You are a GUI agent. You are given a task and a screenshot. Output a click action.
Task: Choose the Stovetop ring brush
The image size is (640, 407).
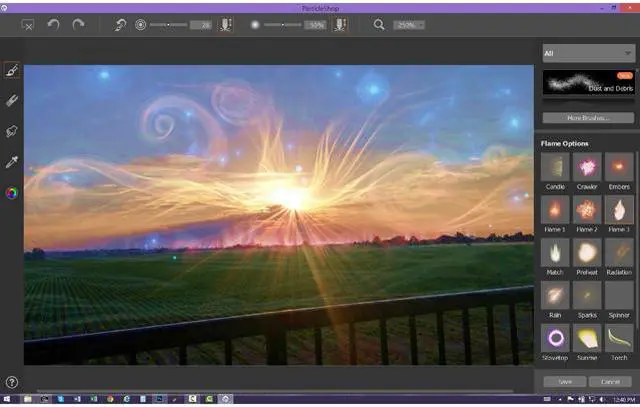(x=555, y=338)
